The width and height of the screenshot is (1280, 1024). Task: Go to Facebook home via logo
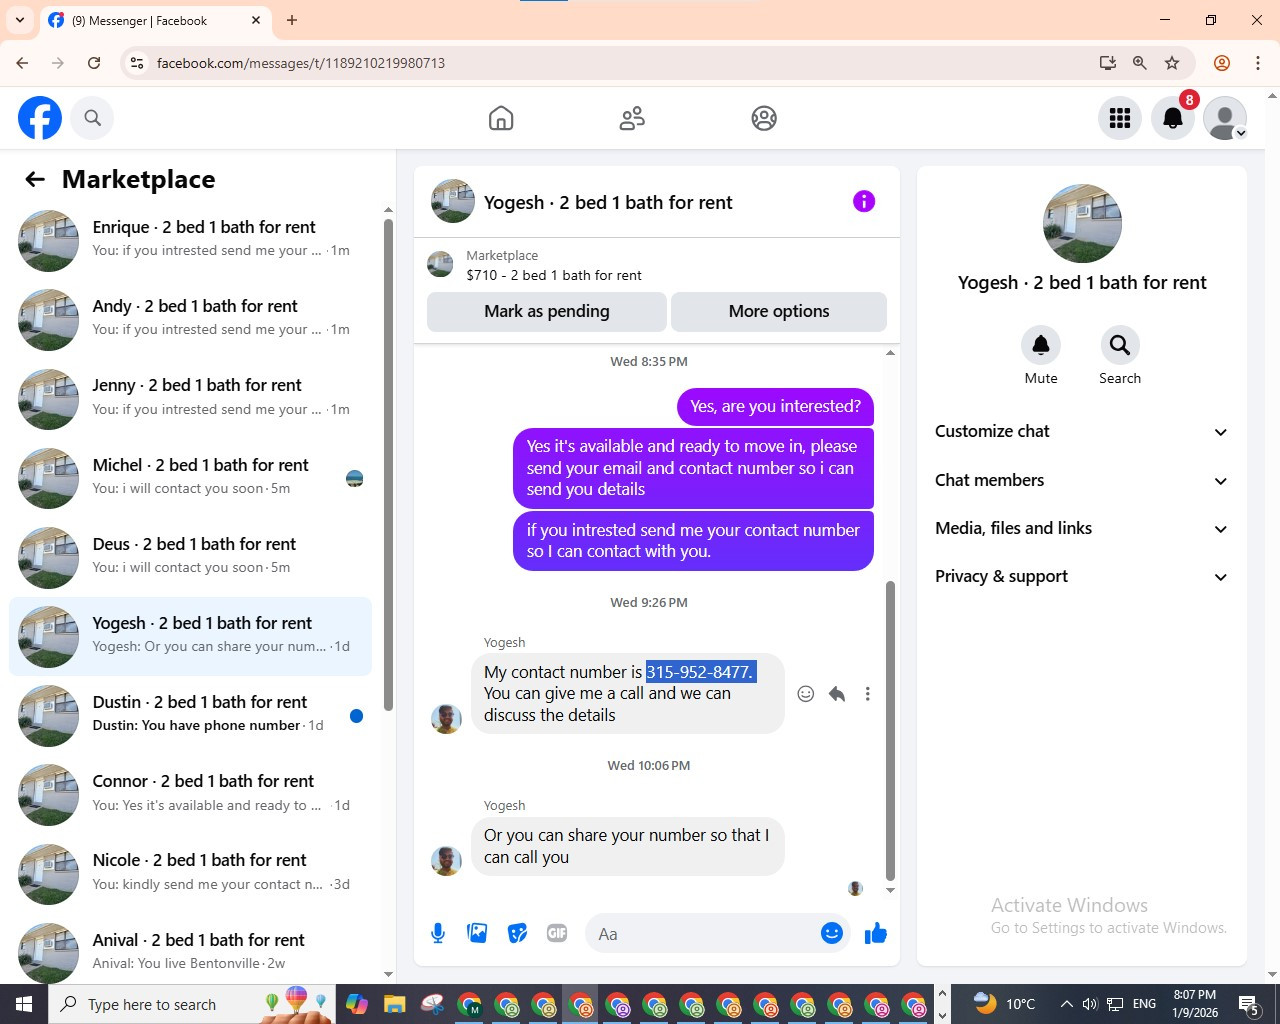coord(40,118)
